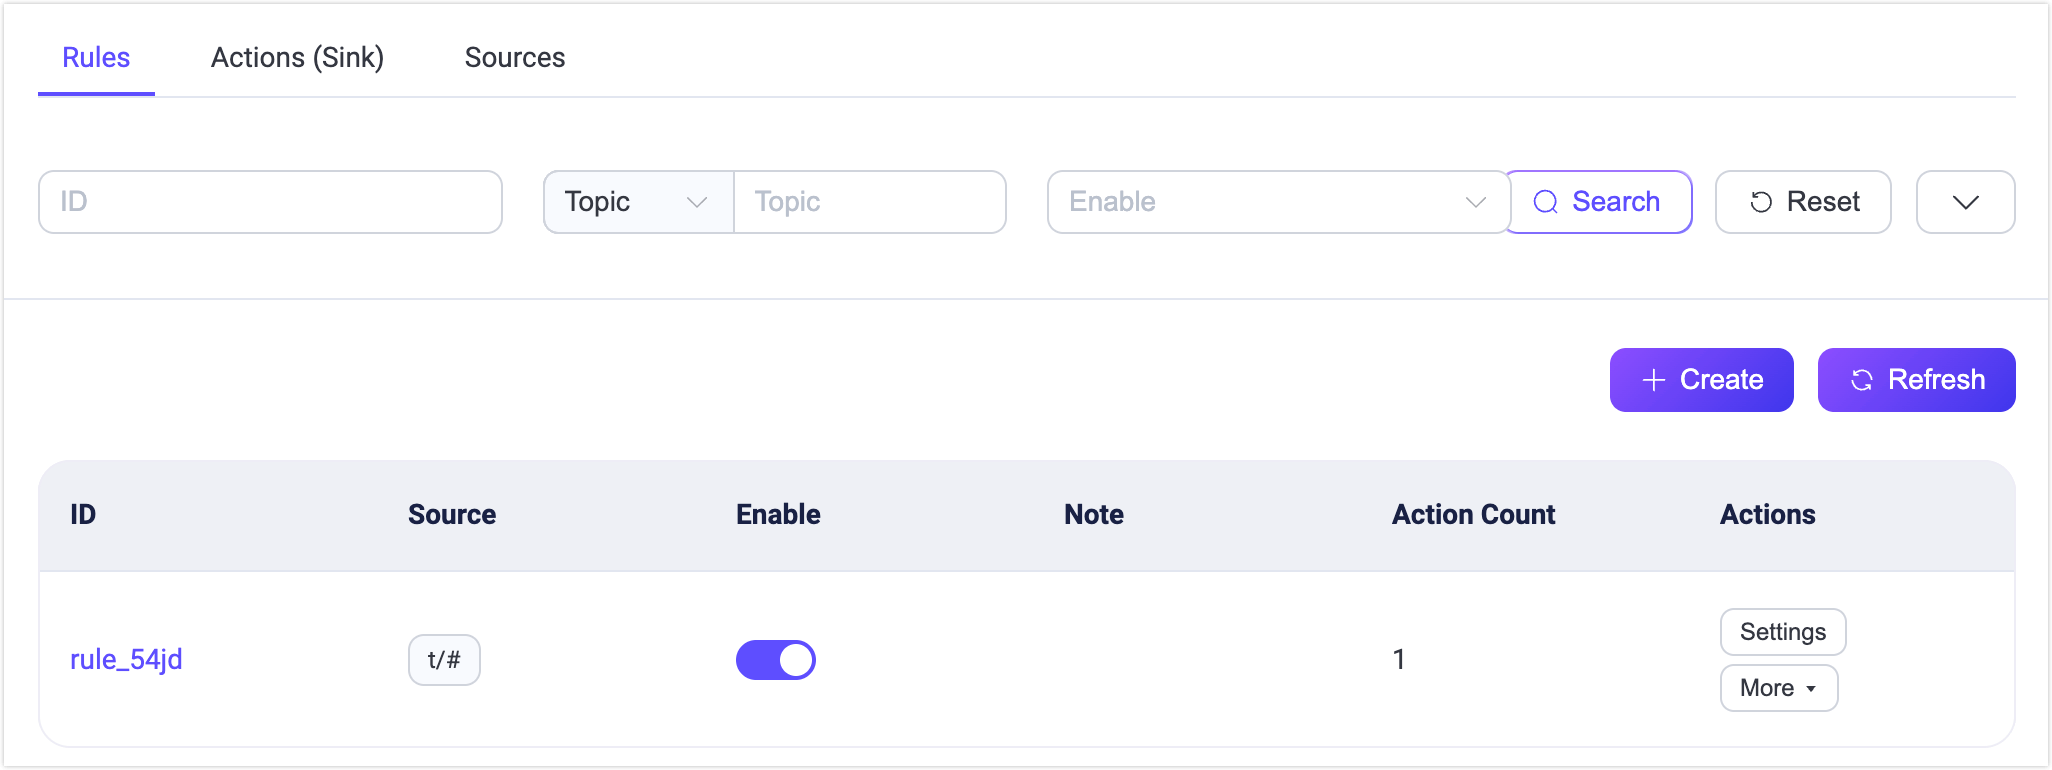Switch to the Actions (Sink) tab
This screenshot has width=2052, height=770.
pyautogui.click(x=297, y=58)
